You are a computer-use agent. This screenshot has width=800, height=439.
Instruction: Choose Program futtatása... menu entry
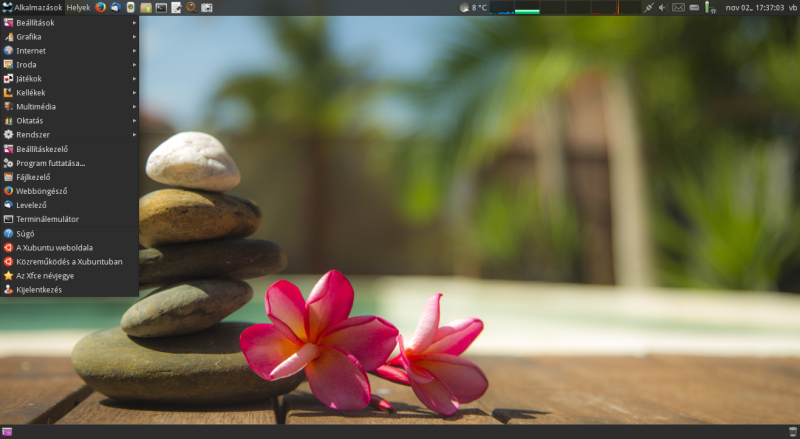[69, 163]
